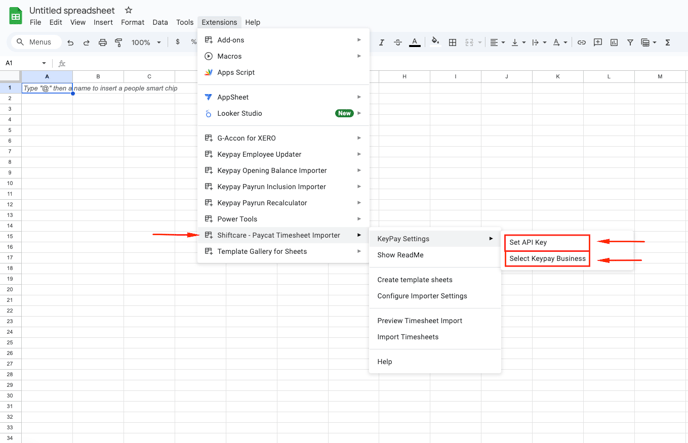Open the Insert menu
688x443 pixels.
pos(103,22)
